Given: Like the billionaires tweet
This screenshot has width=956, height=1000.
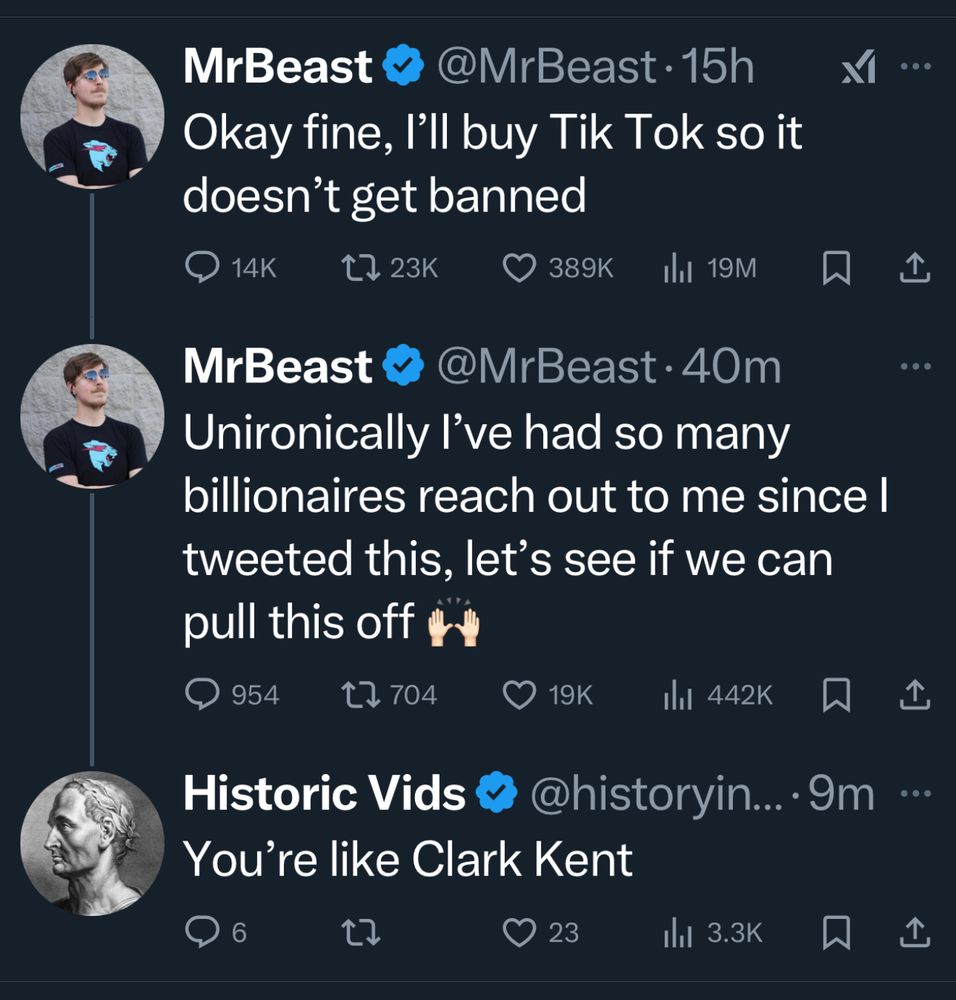Looking at the screenshot, I should pyautogui.click(x=519, y=694).
